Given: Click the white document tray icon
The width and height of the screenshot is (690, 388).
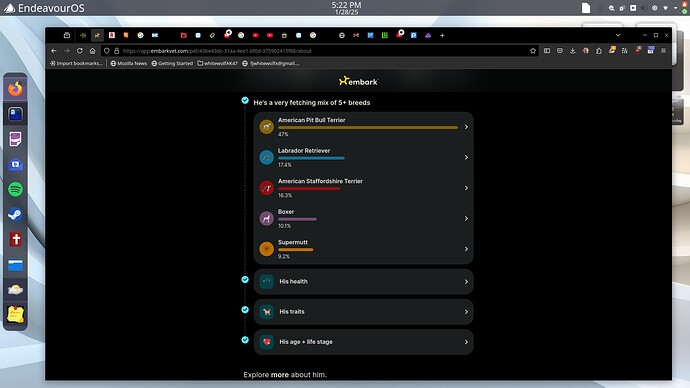Looking at the screenshot, I should click(x=586, y=8).
